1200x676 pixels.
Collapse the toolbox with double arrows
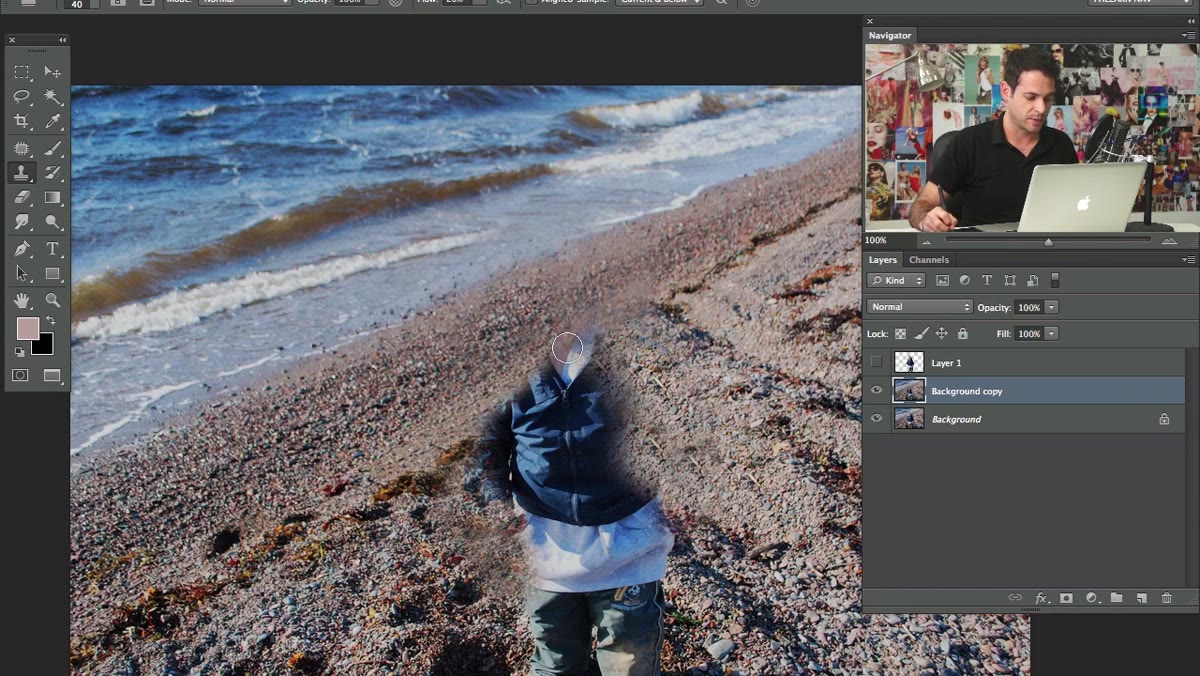click(x=62, y=40)
